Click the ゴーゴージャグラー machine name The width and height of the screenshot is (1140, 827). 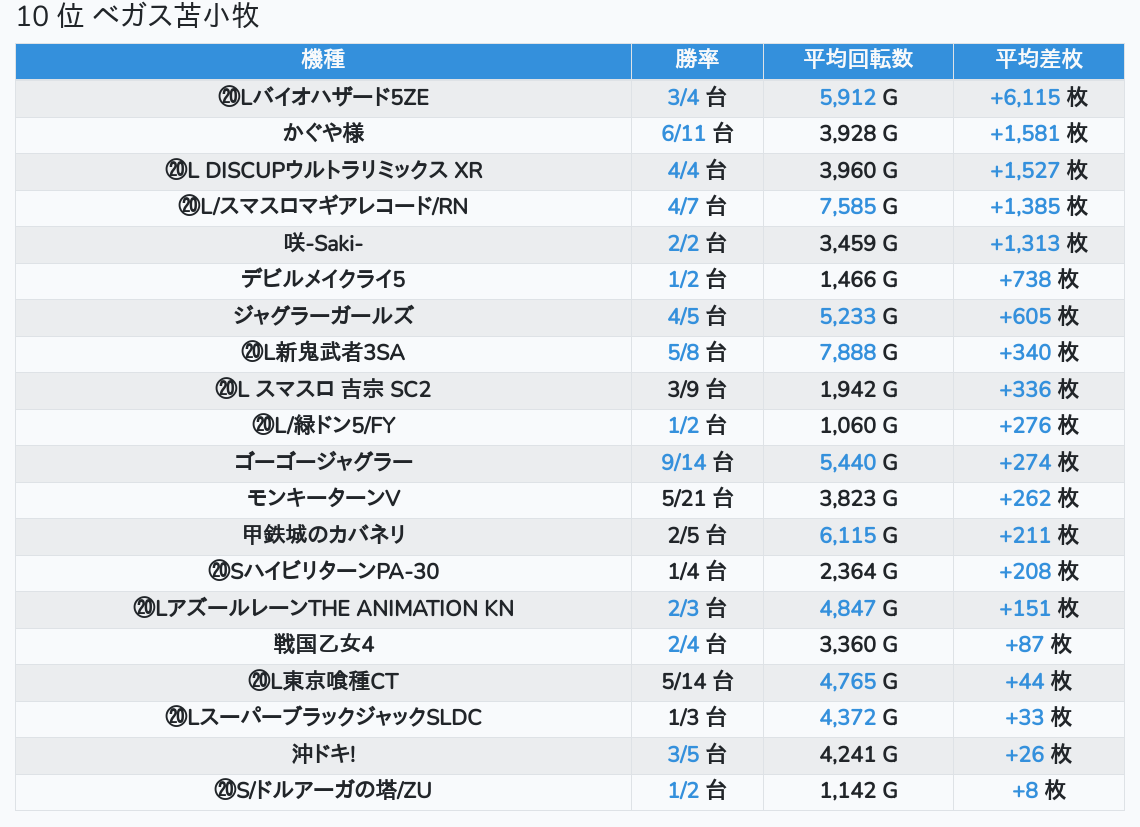tap(323, 462)
